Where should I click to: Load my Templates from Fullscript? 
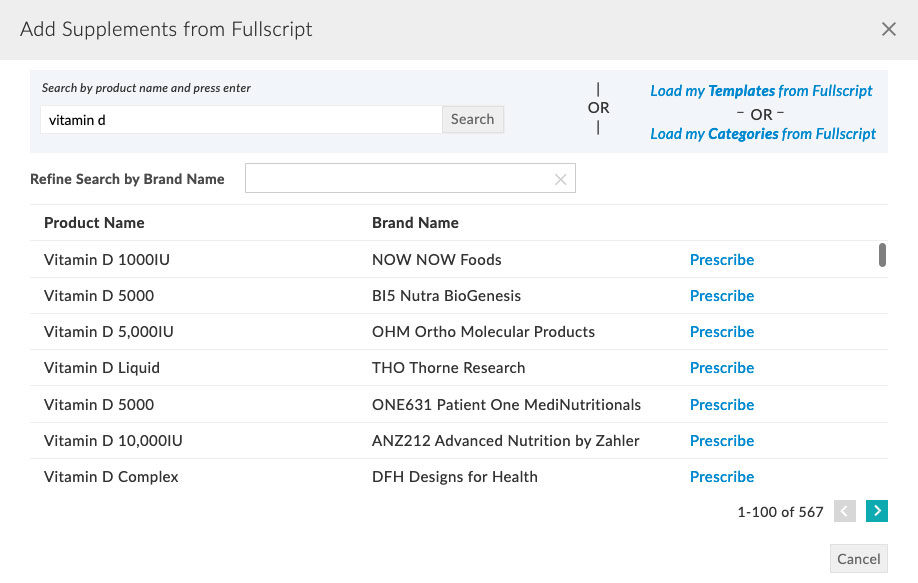point(761,90)
